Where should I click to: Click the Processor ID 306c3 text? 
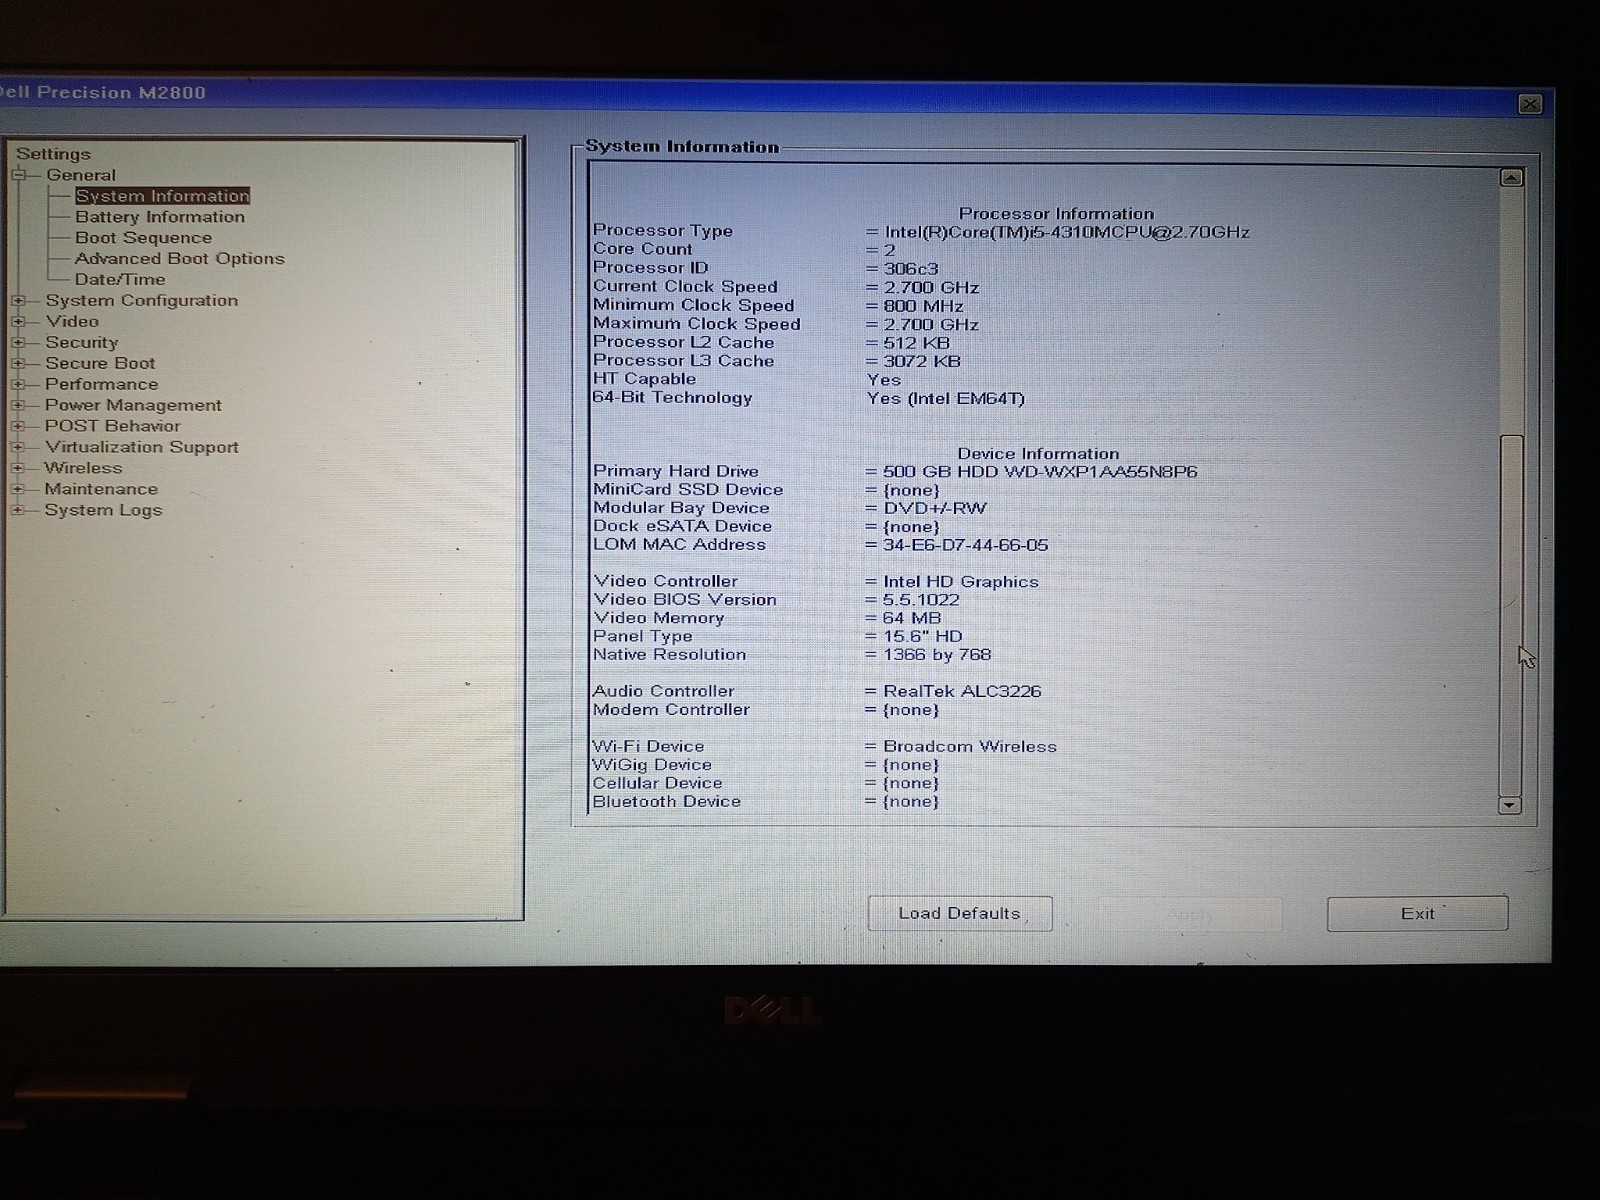[911, 269]
